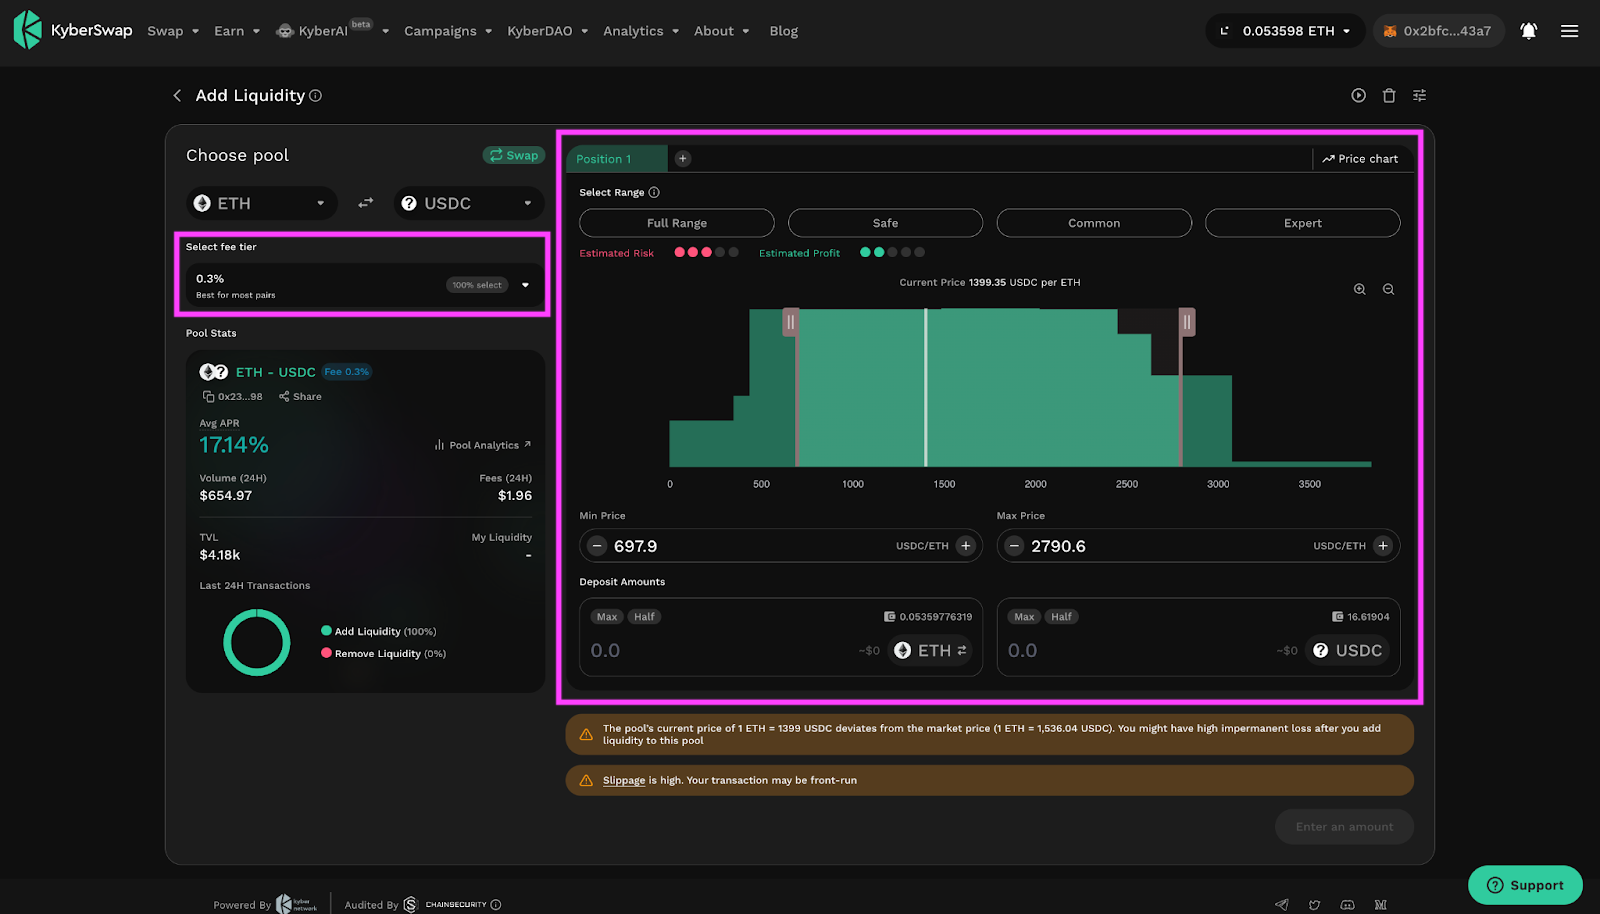Click Max for ETH deposit
Screen dimensions: 1600x914
tap(607, 617)
